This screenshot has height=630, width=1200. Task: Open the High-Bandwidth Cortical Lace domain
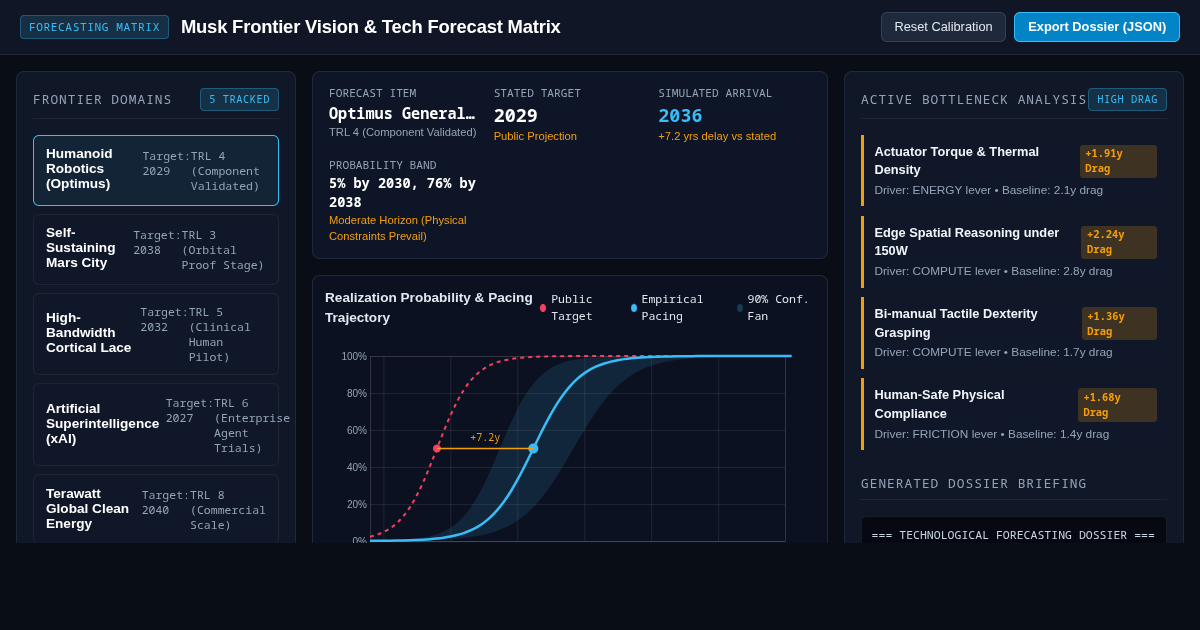[x=156, y=334]
